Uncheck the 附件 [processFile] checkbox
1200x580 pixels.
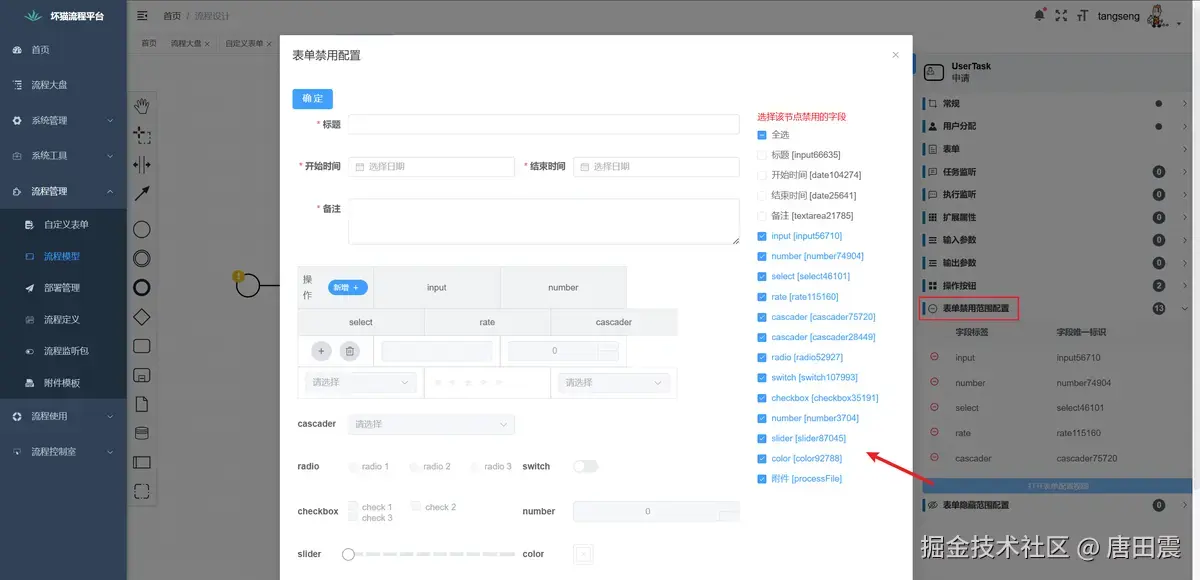762,479
